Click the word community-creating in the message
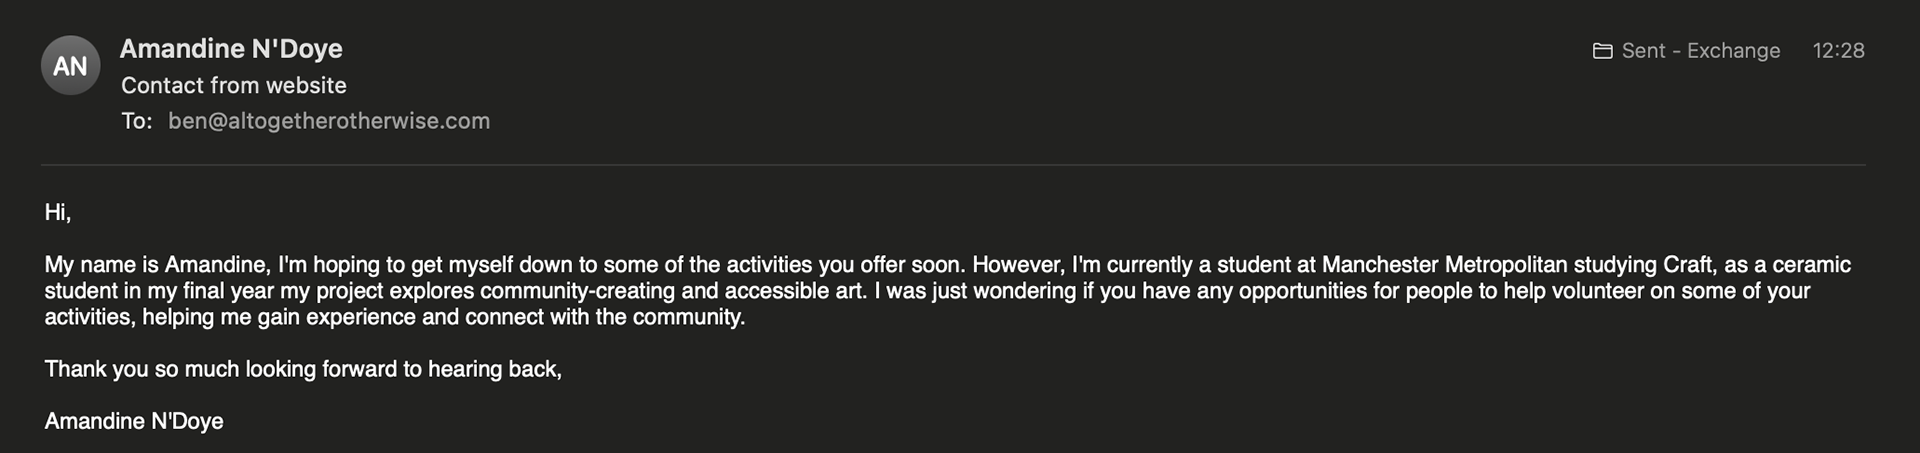 578,291
